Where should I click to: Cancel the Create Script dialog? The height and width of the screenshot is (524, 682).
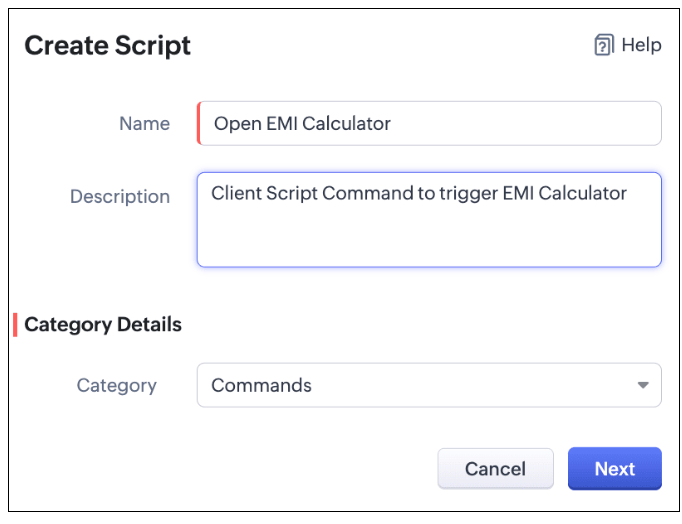click(495, 469)
